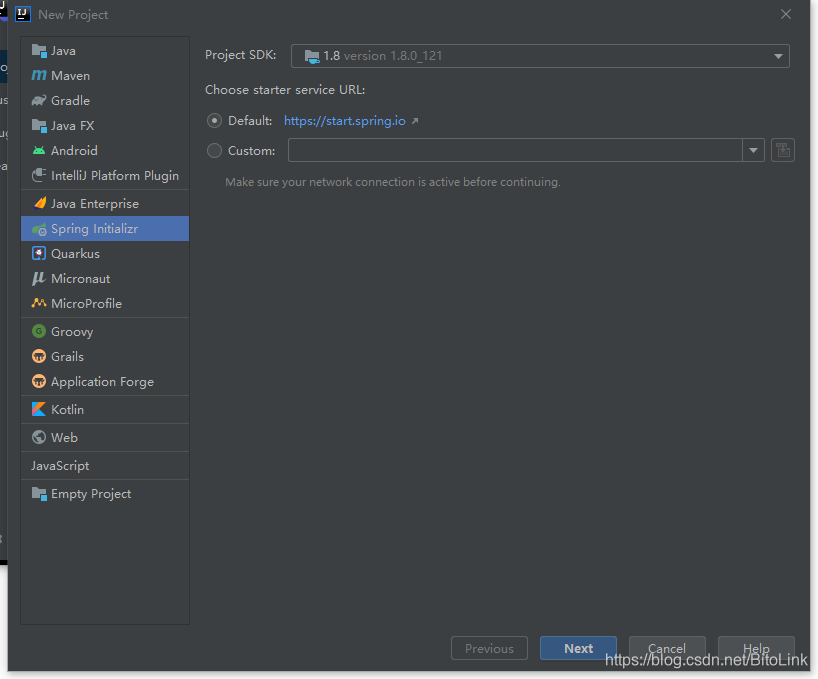Open the https://start.spring.io link
This screenshot has width=818, height=679.
point(345,121)
